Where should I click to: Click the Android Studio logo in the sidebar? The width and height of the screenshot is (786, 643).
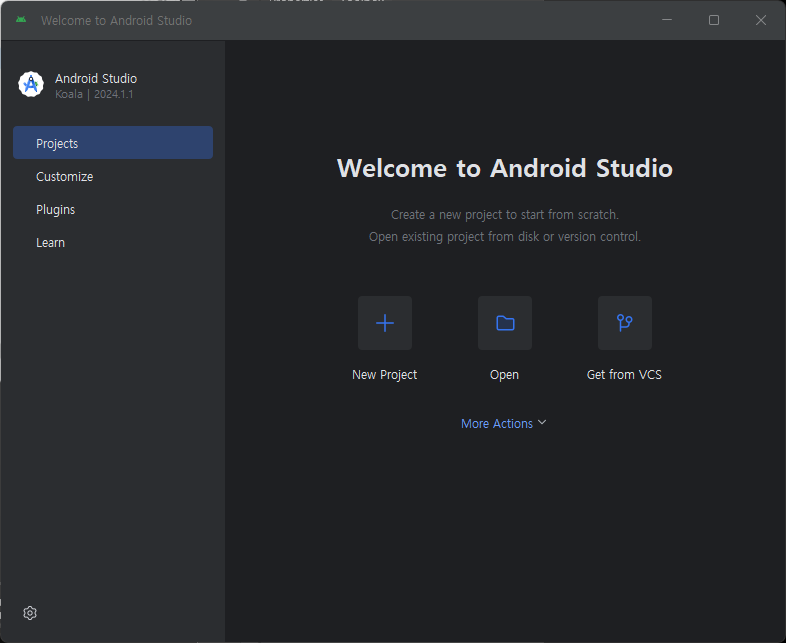pos(31,84)
